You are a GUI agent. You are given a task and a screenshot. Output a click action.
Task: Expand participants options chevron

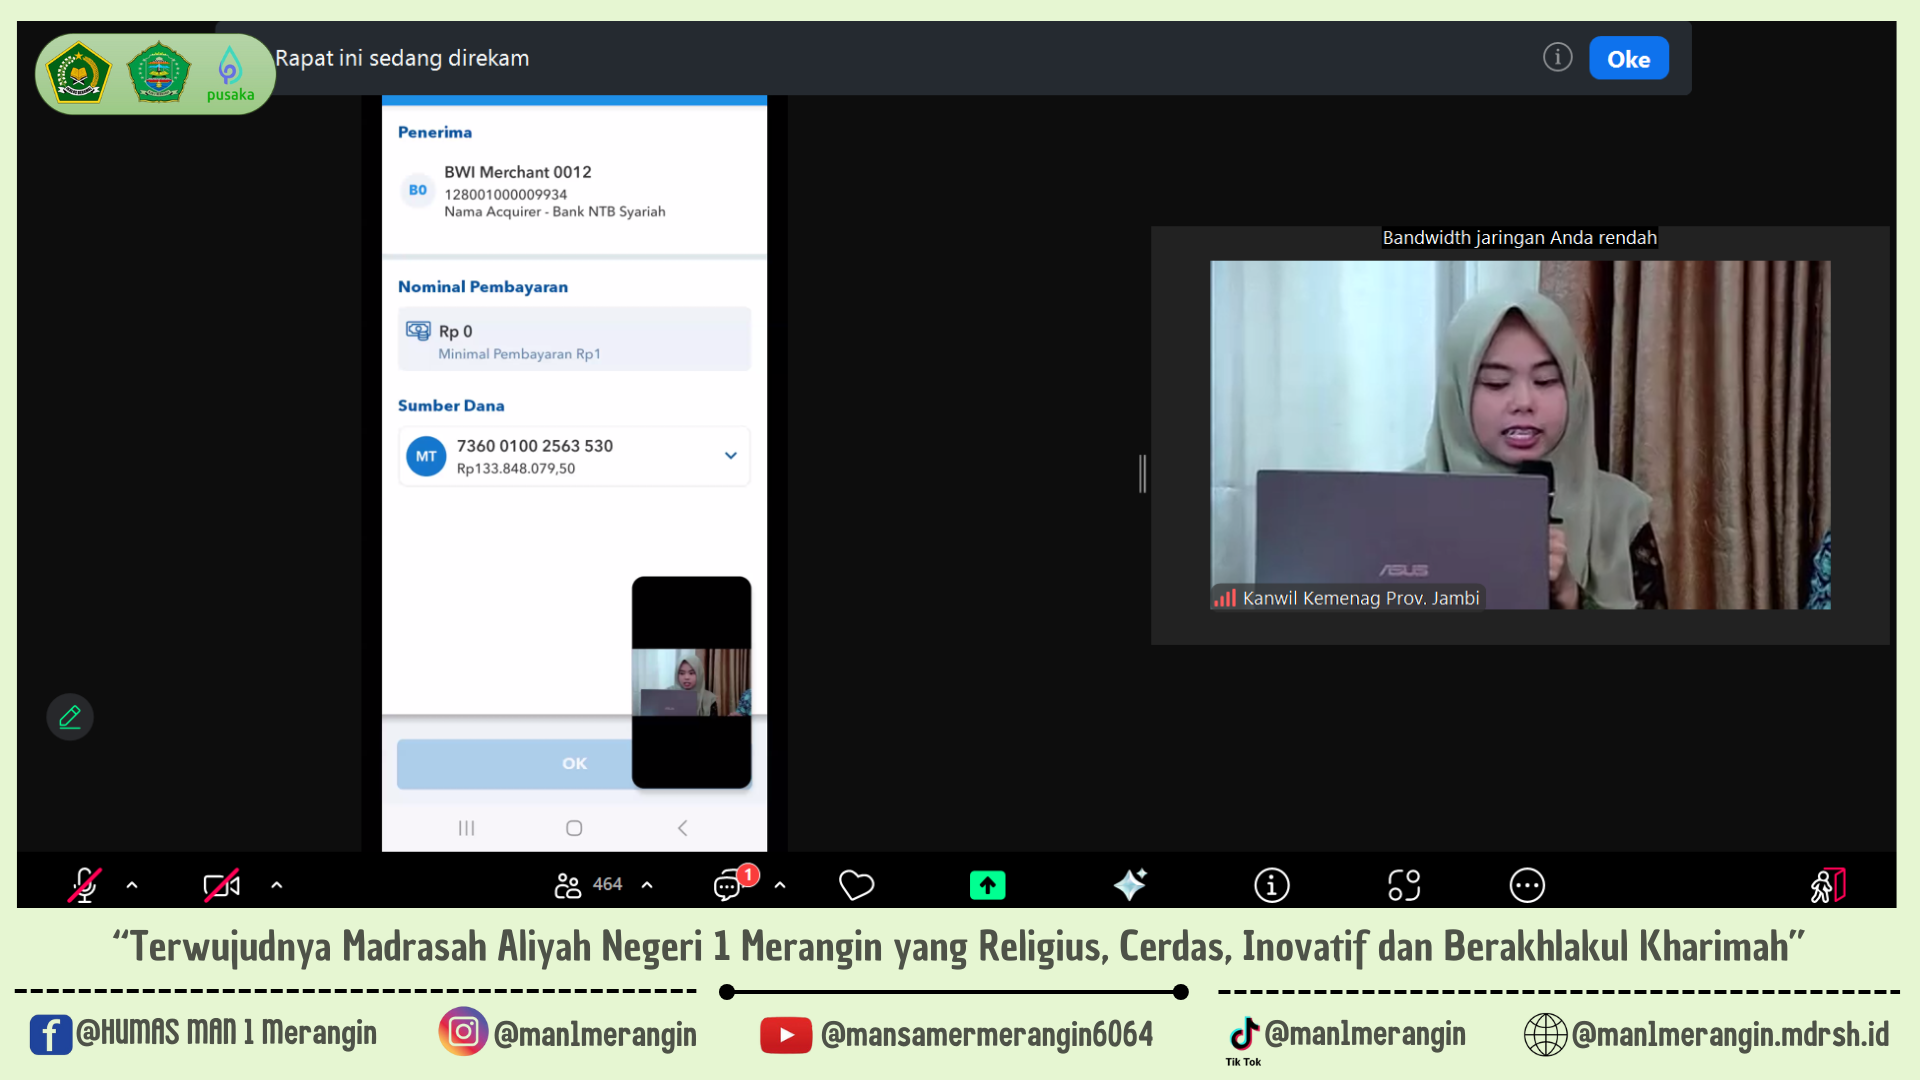tap(647, 885)
